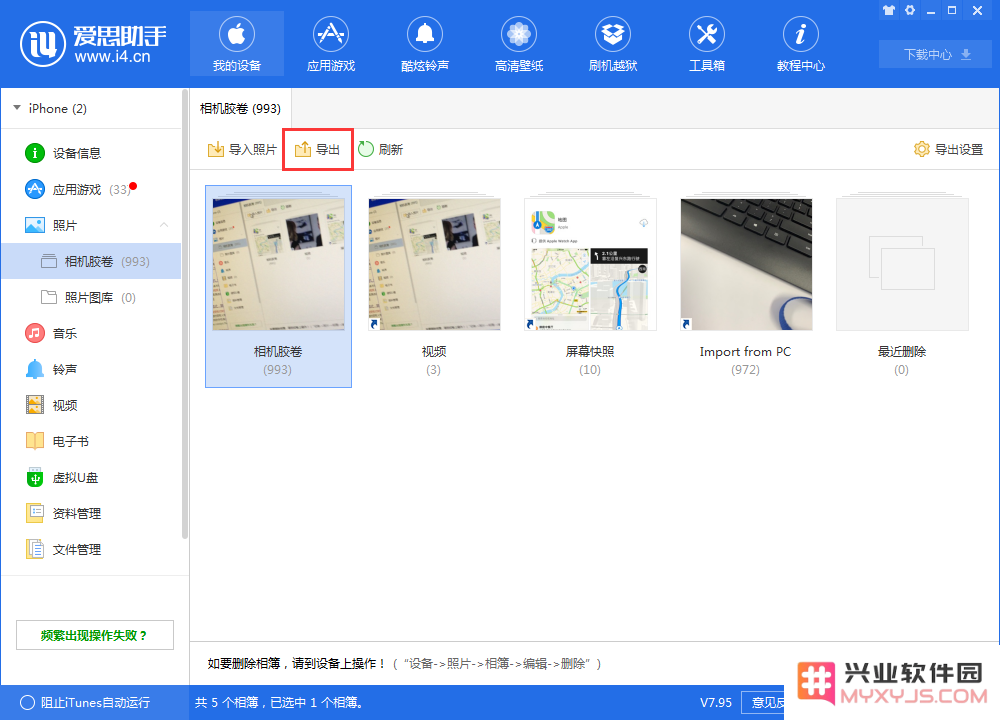Open 下载中心 download button
This screenshot has width=1000, height=720.
[x=935, y=54]
